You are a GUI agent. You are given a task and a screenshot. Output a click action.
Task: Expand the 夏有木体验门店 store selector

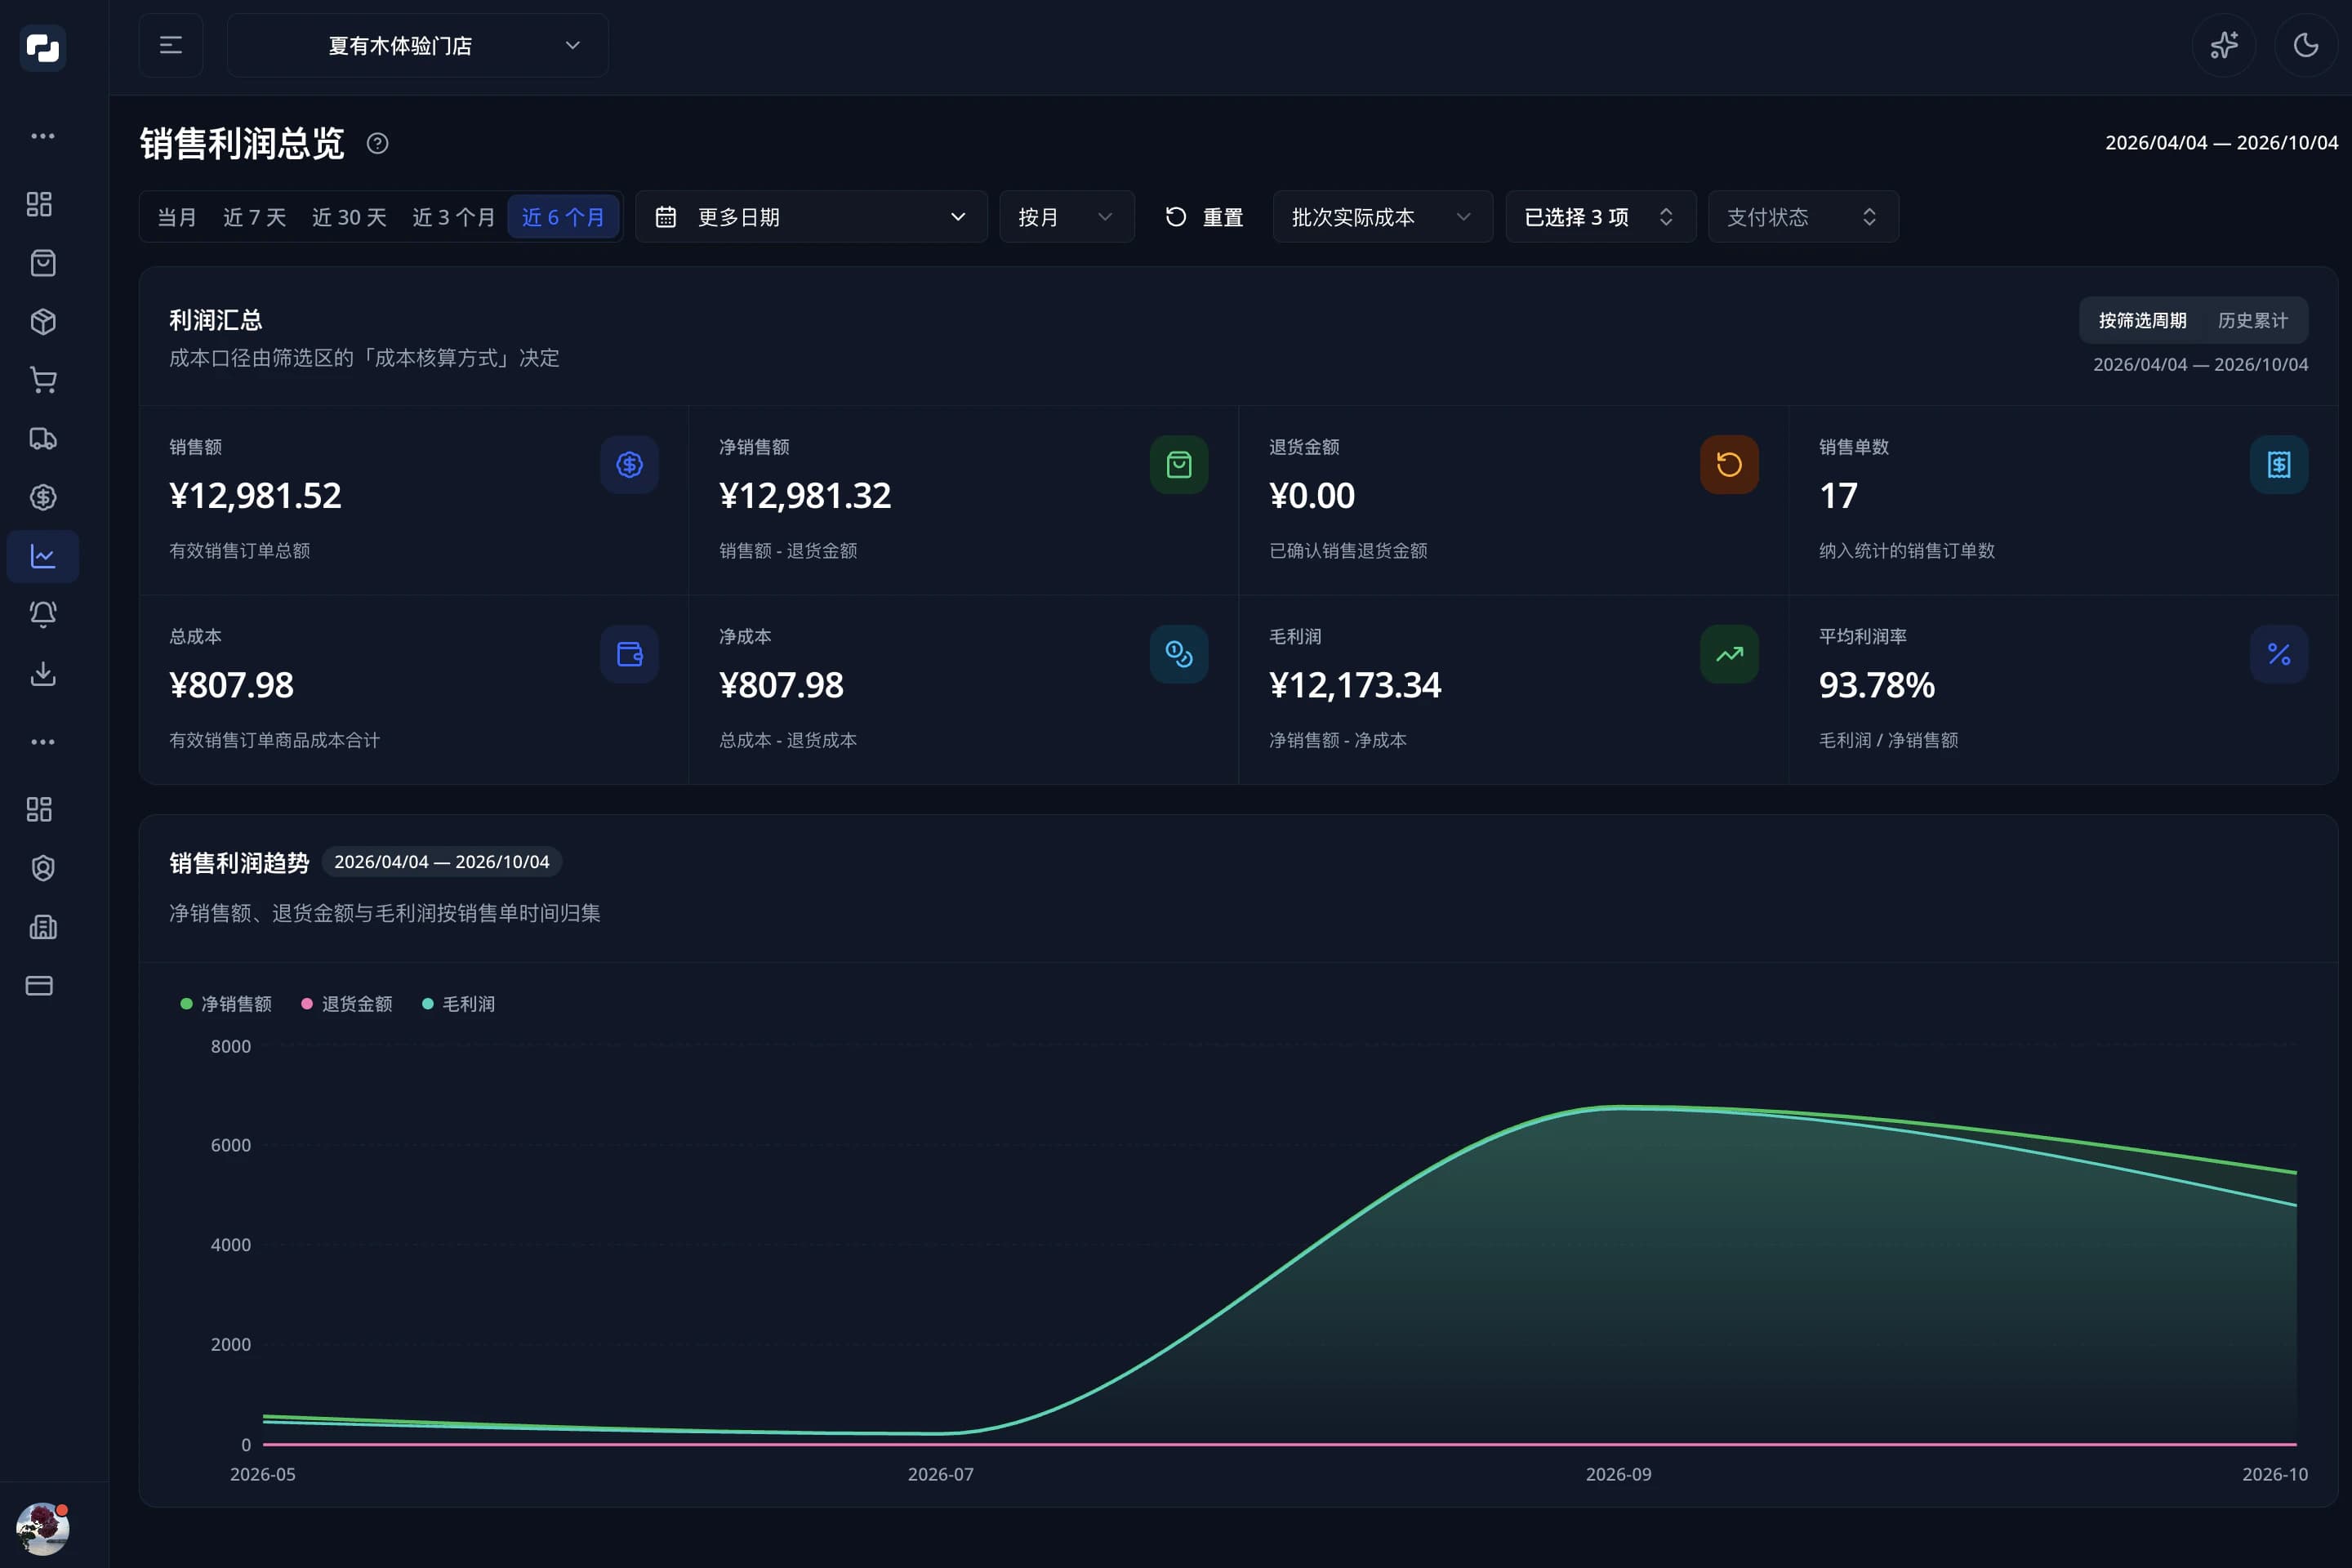point(418,45)
